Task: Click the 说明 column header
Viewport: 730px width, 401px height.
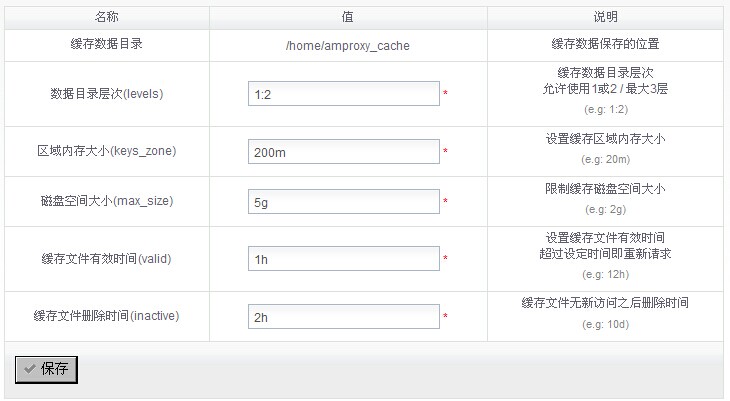Action: (x=605, y=17)
